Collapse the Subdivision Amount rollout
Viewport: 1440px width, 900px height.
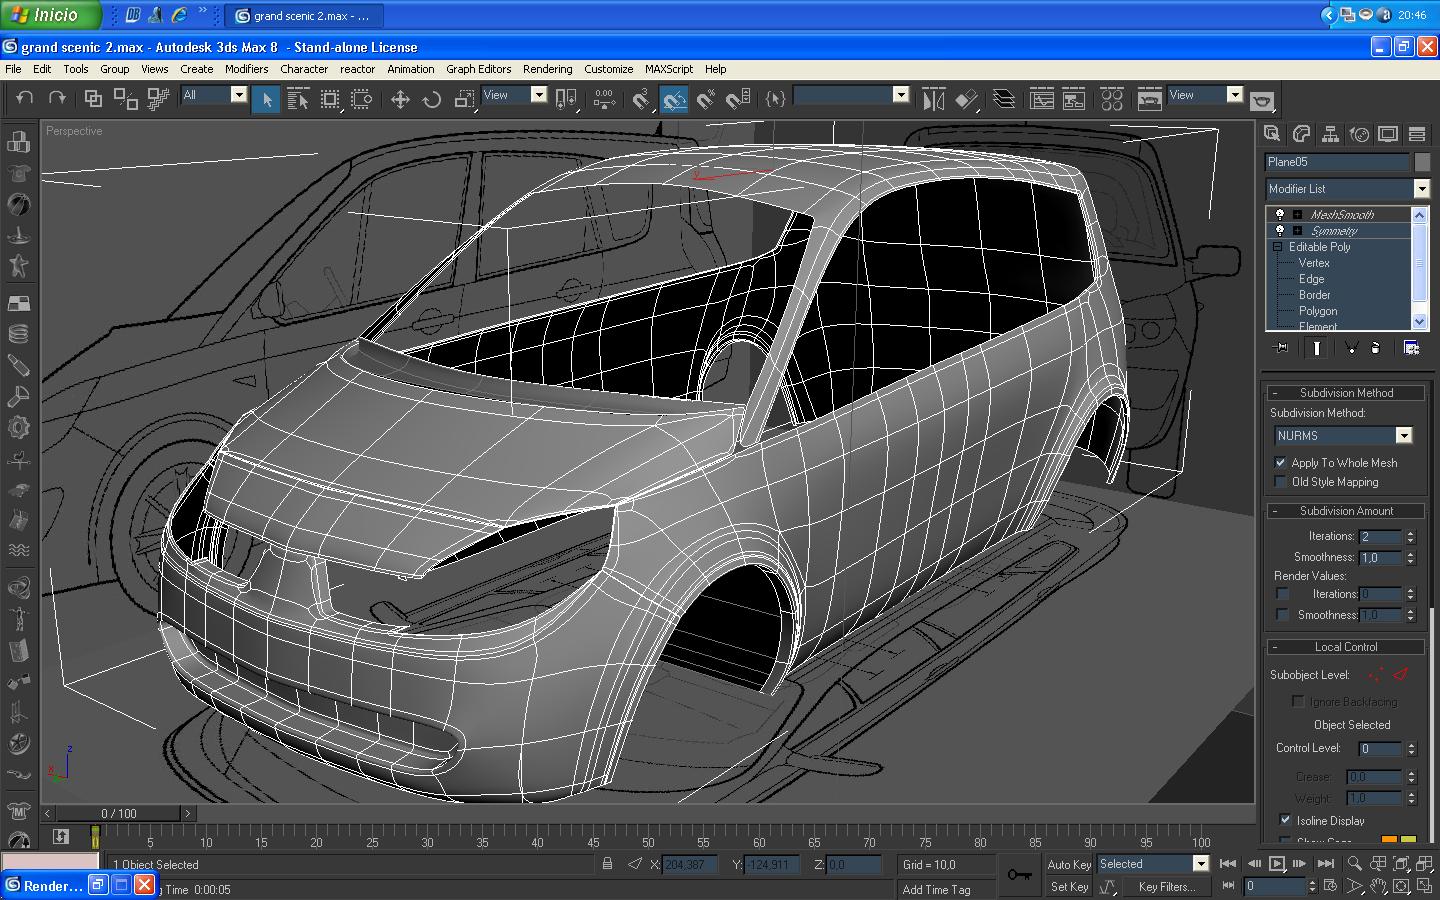point(1346,511)
